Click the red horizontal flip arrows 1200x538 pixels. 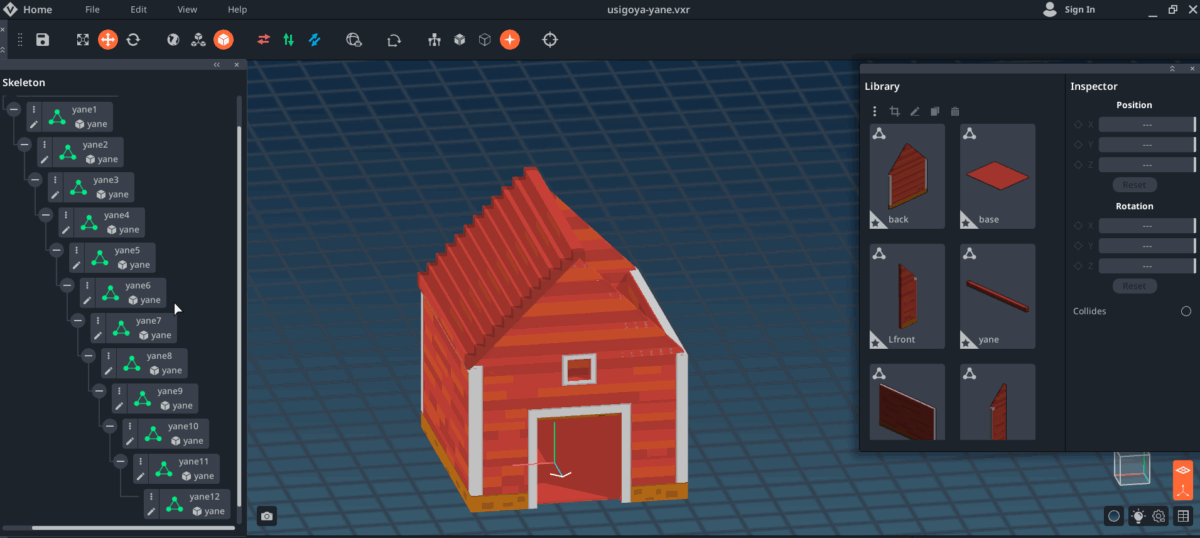pos(264,40)
